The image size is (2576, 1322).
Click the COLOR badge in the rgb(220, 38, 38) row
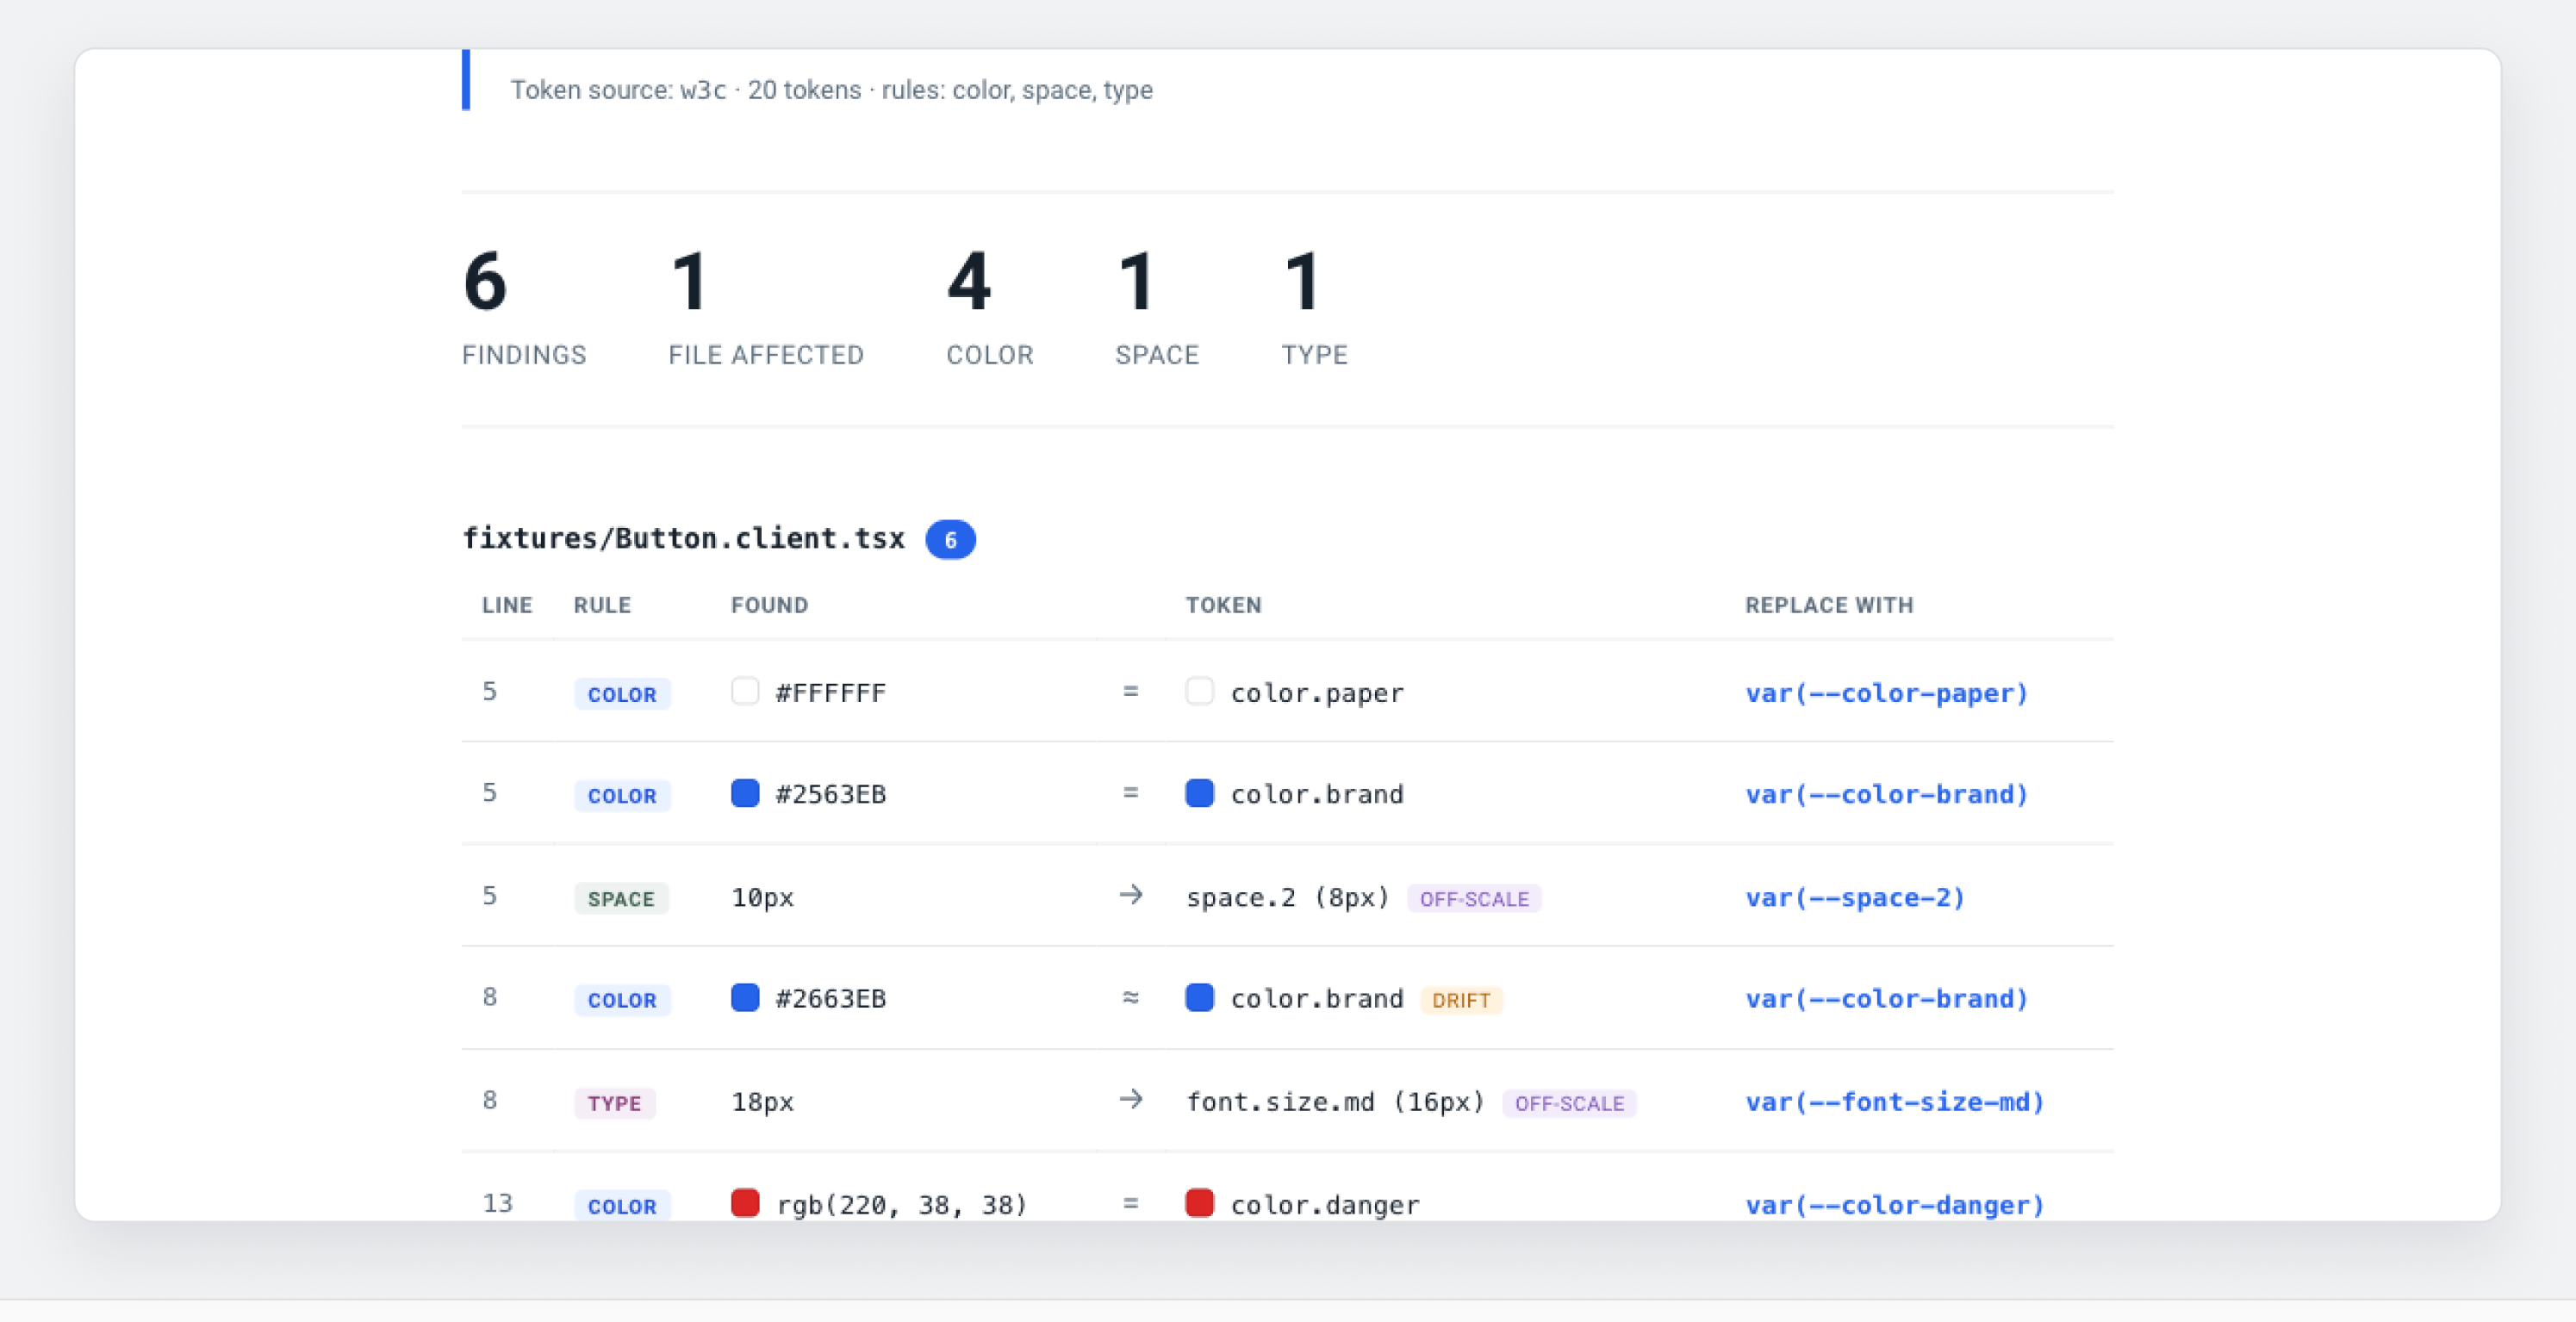pos(622,1206)
